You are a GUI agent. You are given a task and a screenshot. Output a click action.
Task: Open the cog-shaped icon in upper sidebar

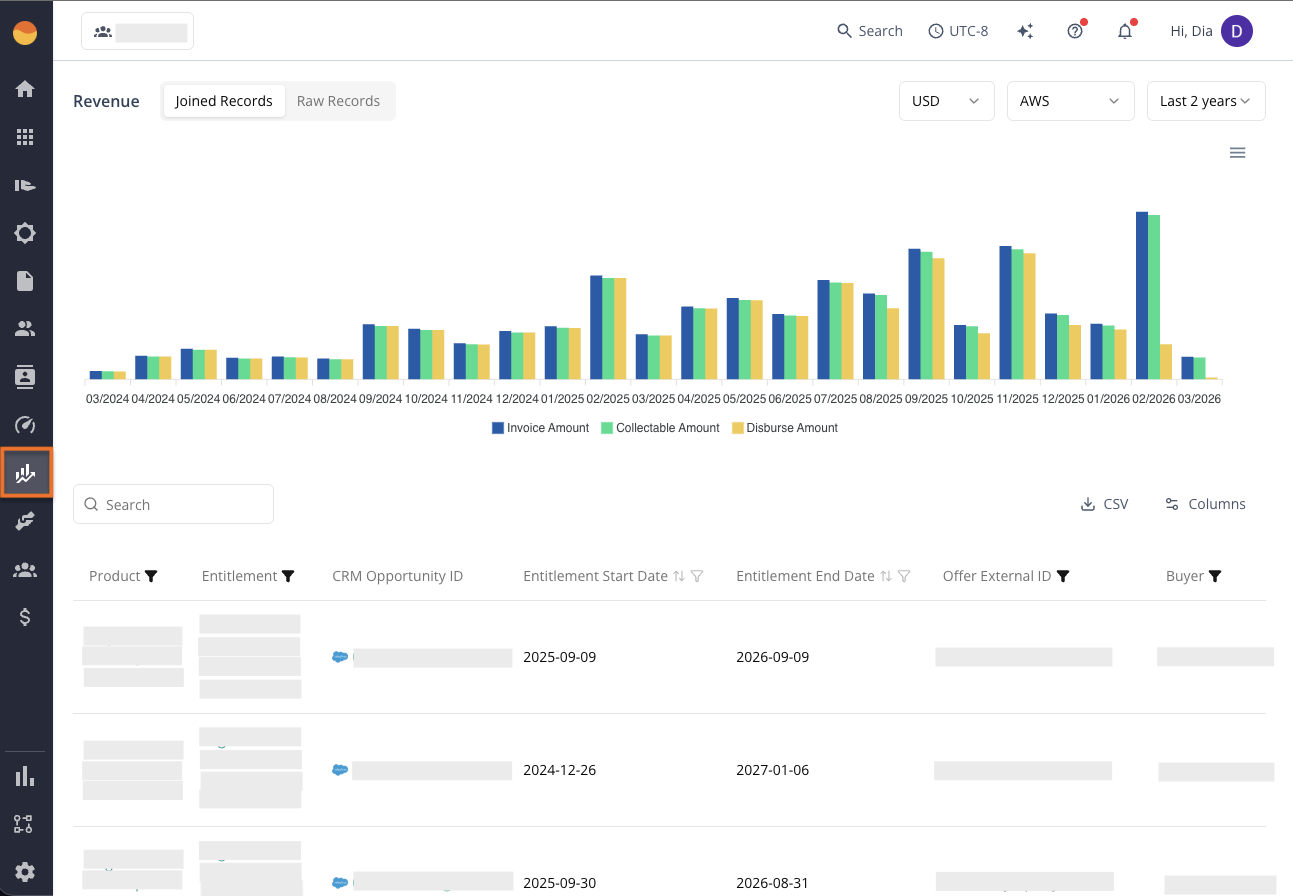[x=25, y=233]
